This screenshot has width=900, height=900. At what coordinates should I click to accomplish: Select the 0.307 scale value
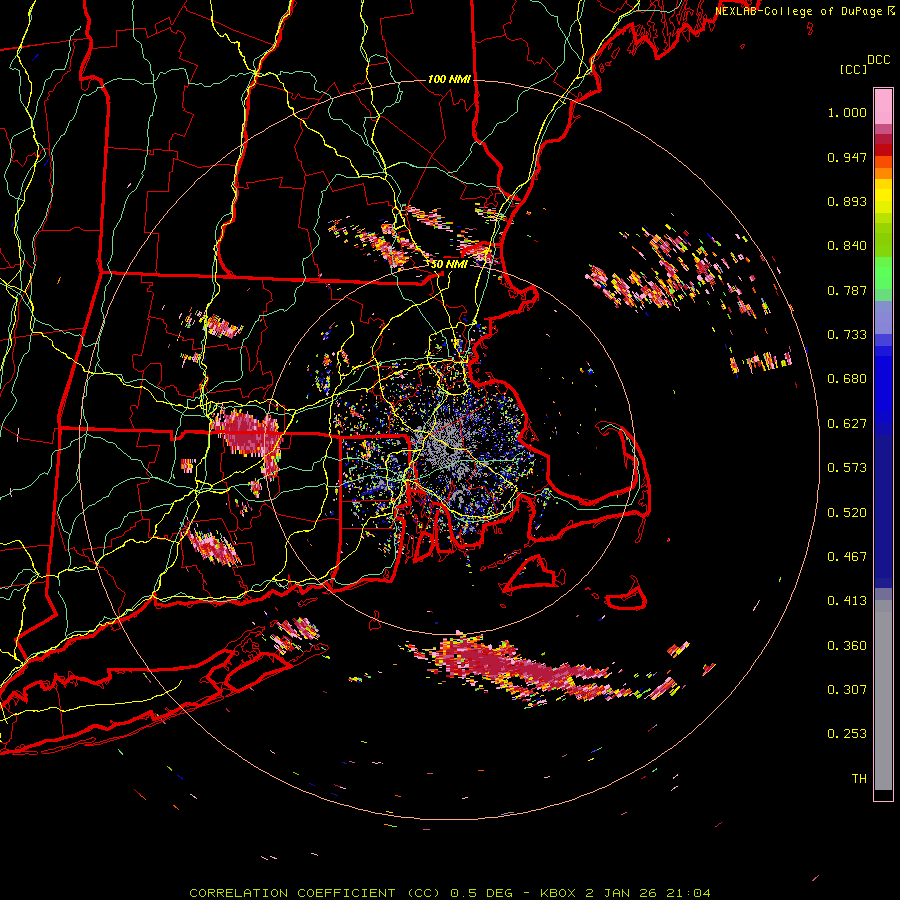[x=847, y=690]
